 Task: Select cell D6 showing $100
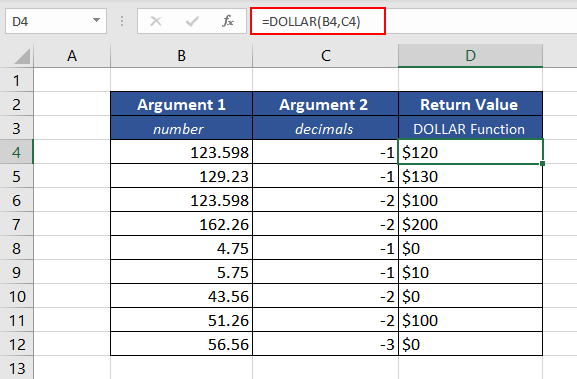[x=470, y=200]
